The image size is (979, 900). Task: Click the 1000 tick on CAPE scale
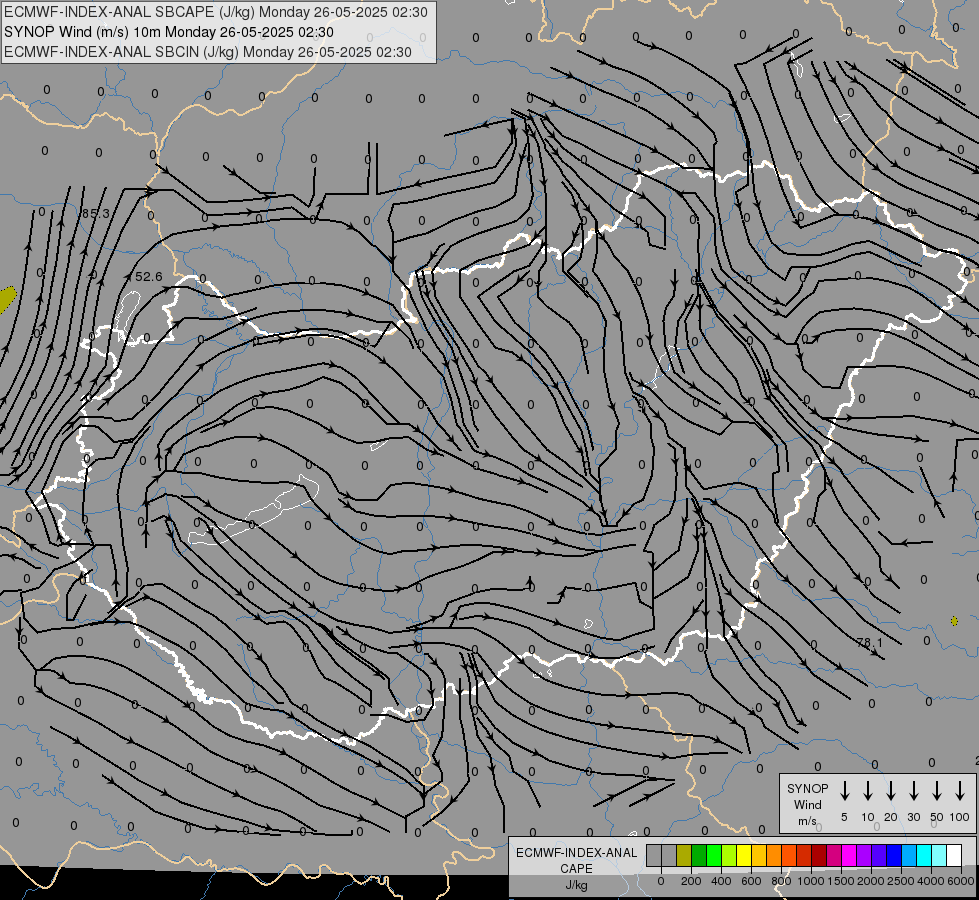[811, 881]
